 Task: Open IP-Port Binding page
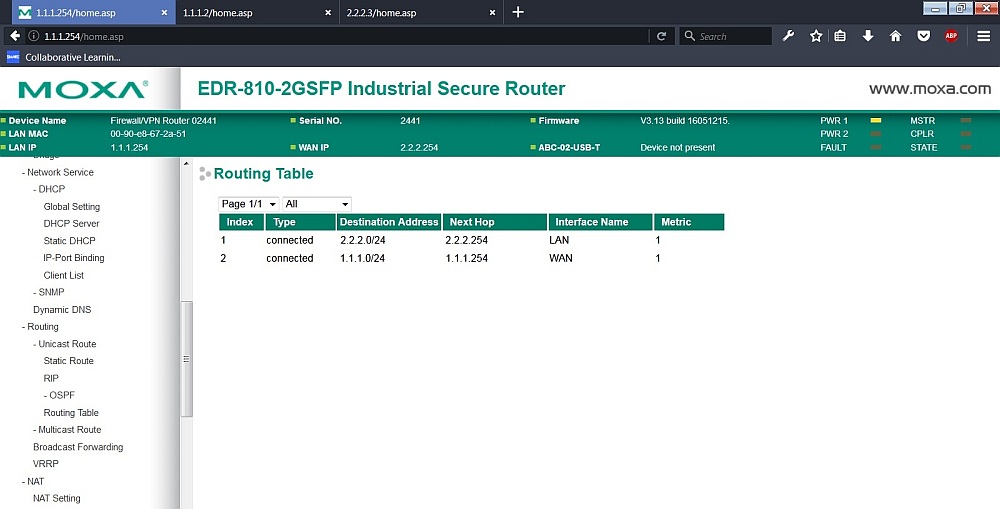point(74,258)
